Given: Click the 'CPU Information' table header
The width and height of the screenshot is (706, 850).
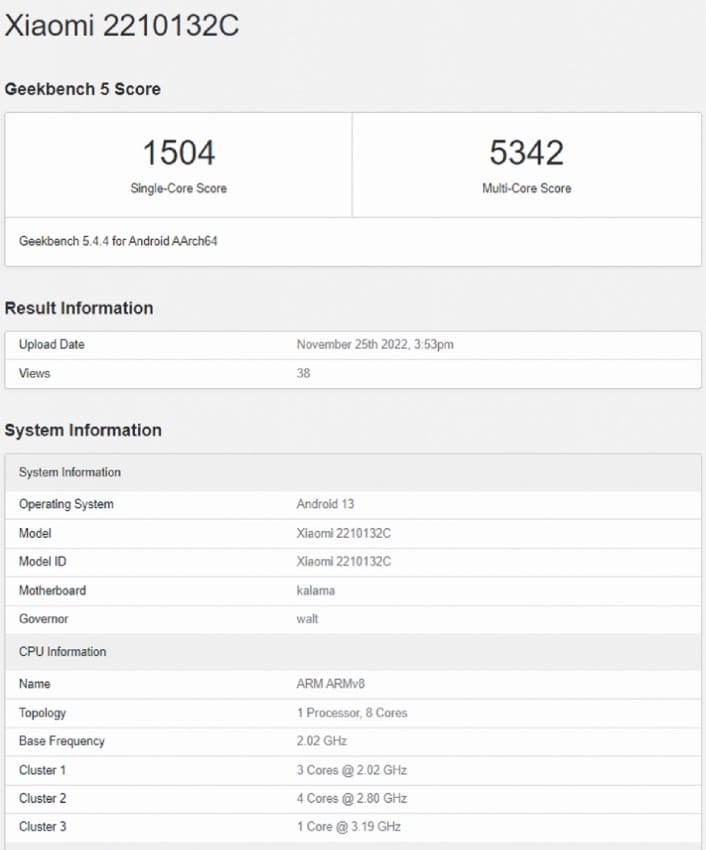Looking at the screenshot, I should point(353,652).
